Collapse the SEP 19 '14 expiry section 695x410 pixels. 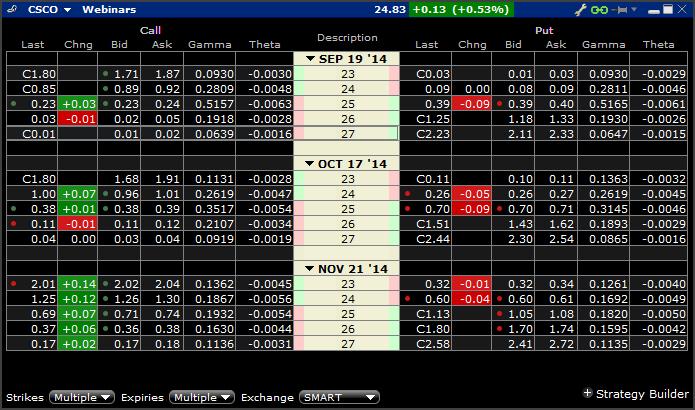312,59
